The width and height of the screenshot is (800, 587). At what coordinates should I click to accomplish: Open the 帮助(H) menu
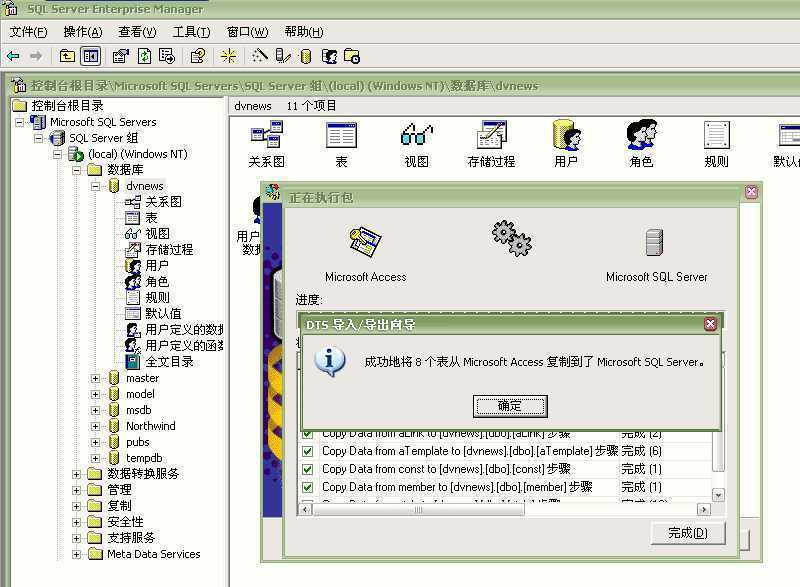[304, 32]
